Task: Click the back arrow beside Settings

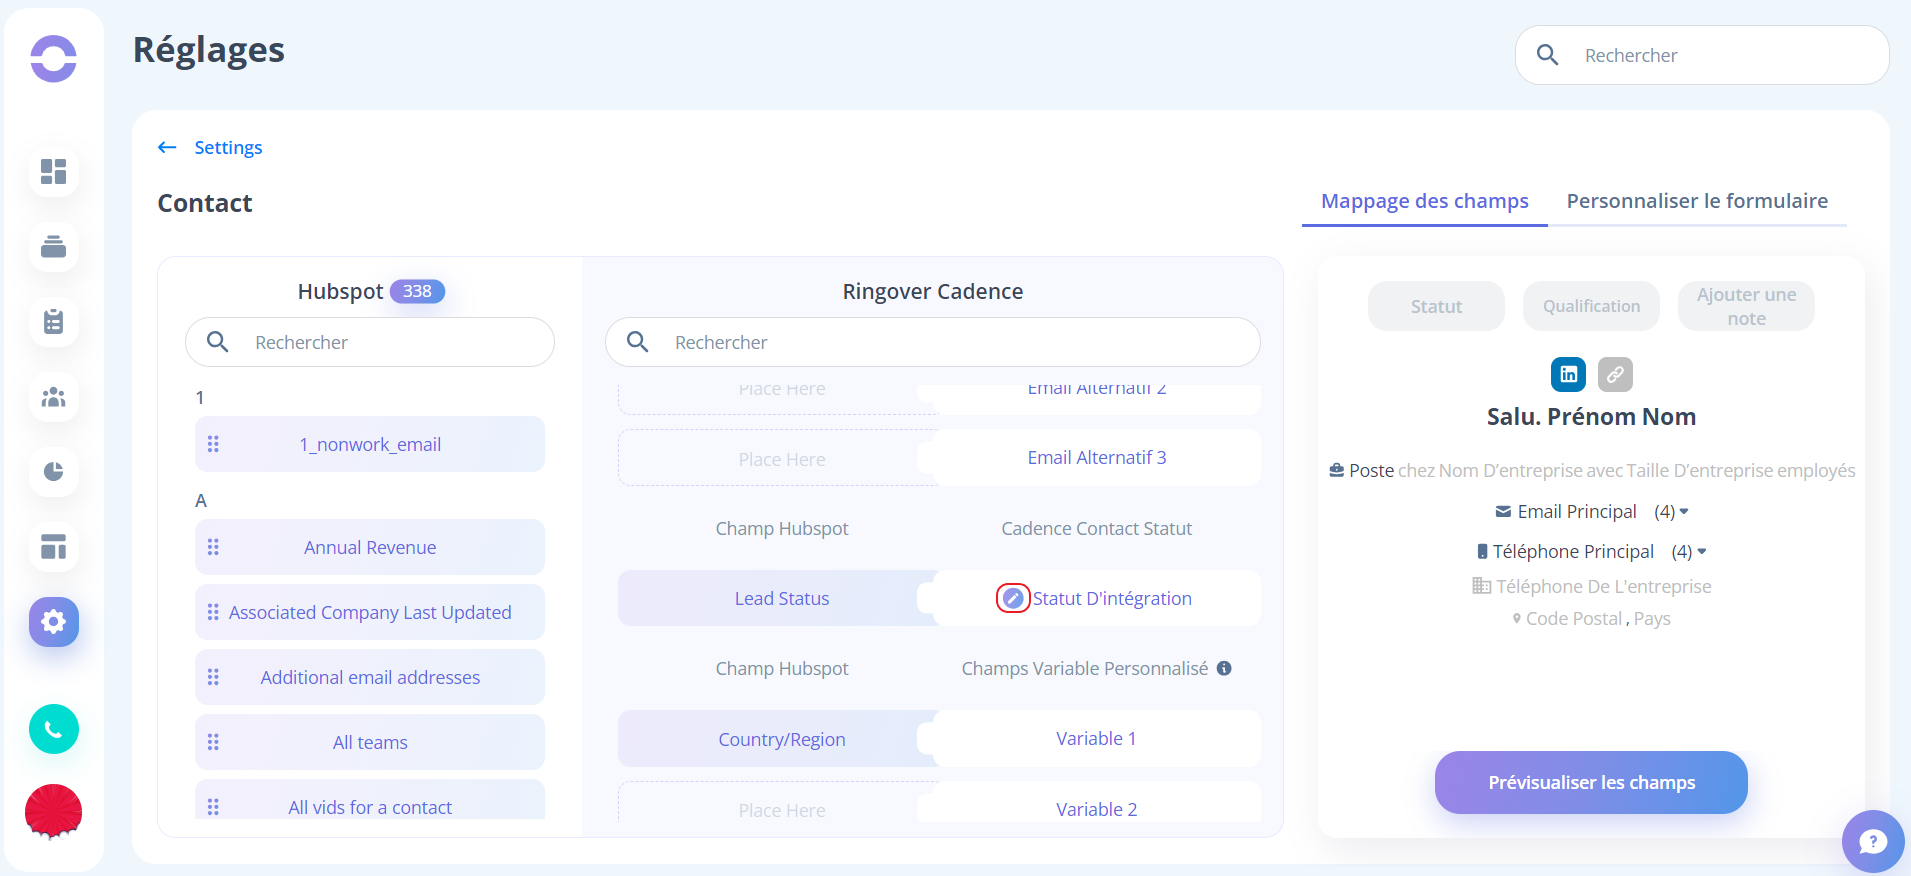Action: coord(167,148)
